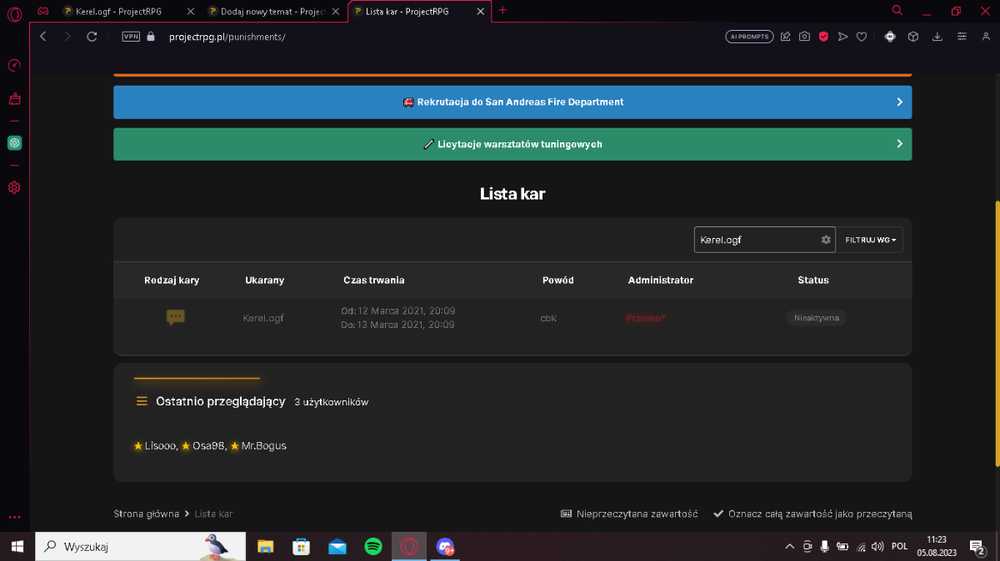Open a new tab with plus
1000x561 pixels.
[x=503, y=10]
